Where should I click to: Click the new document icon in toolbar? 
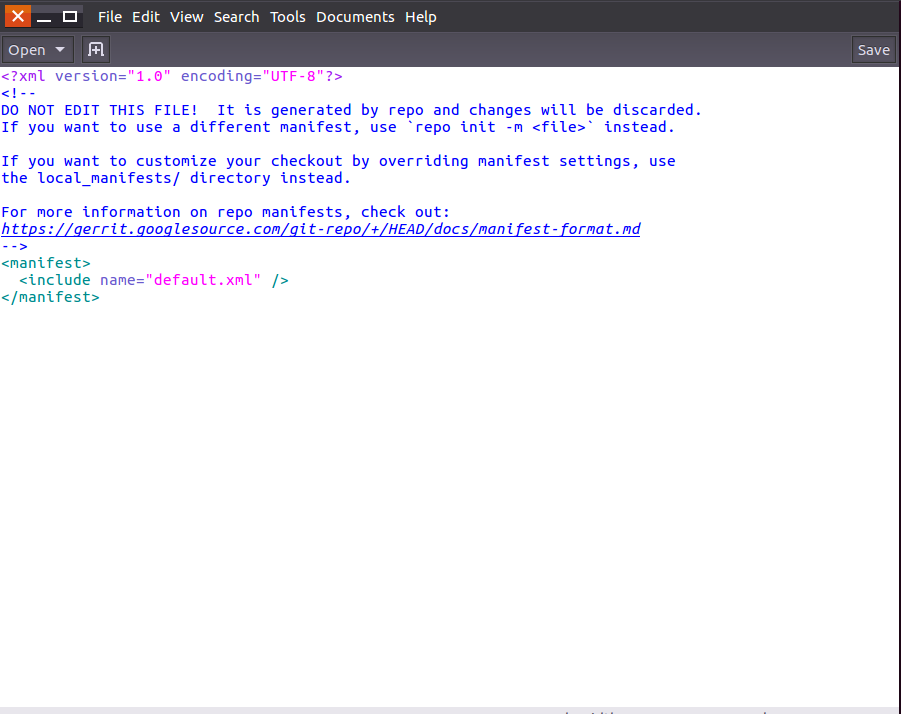click(x=95, y=50)
